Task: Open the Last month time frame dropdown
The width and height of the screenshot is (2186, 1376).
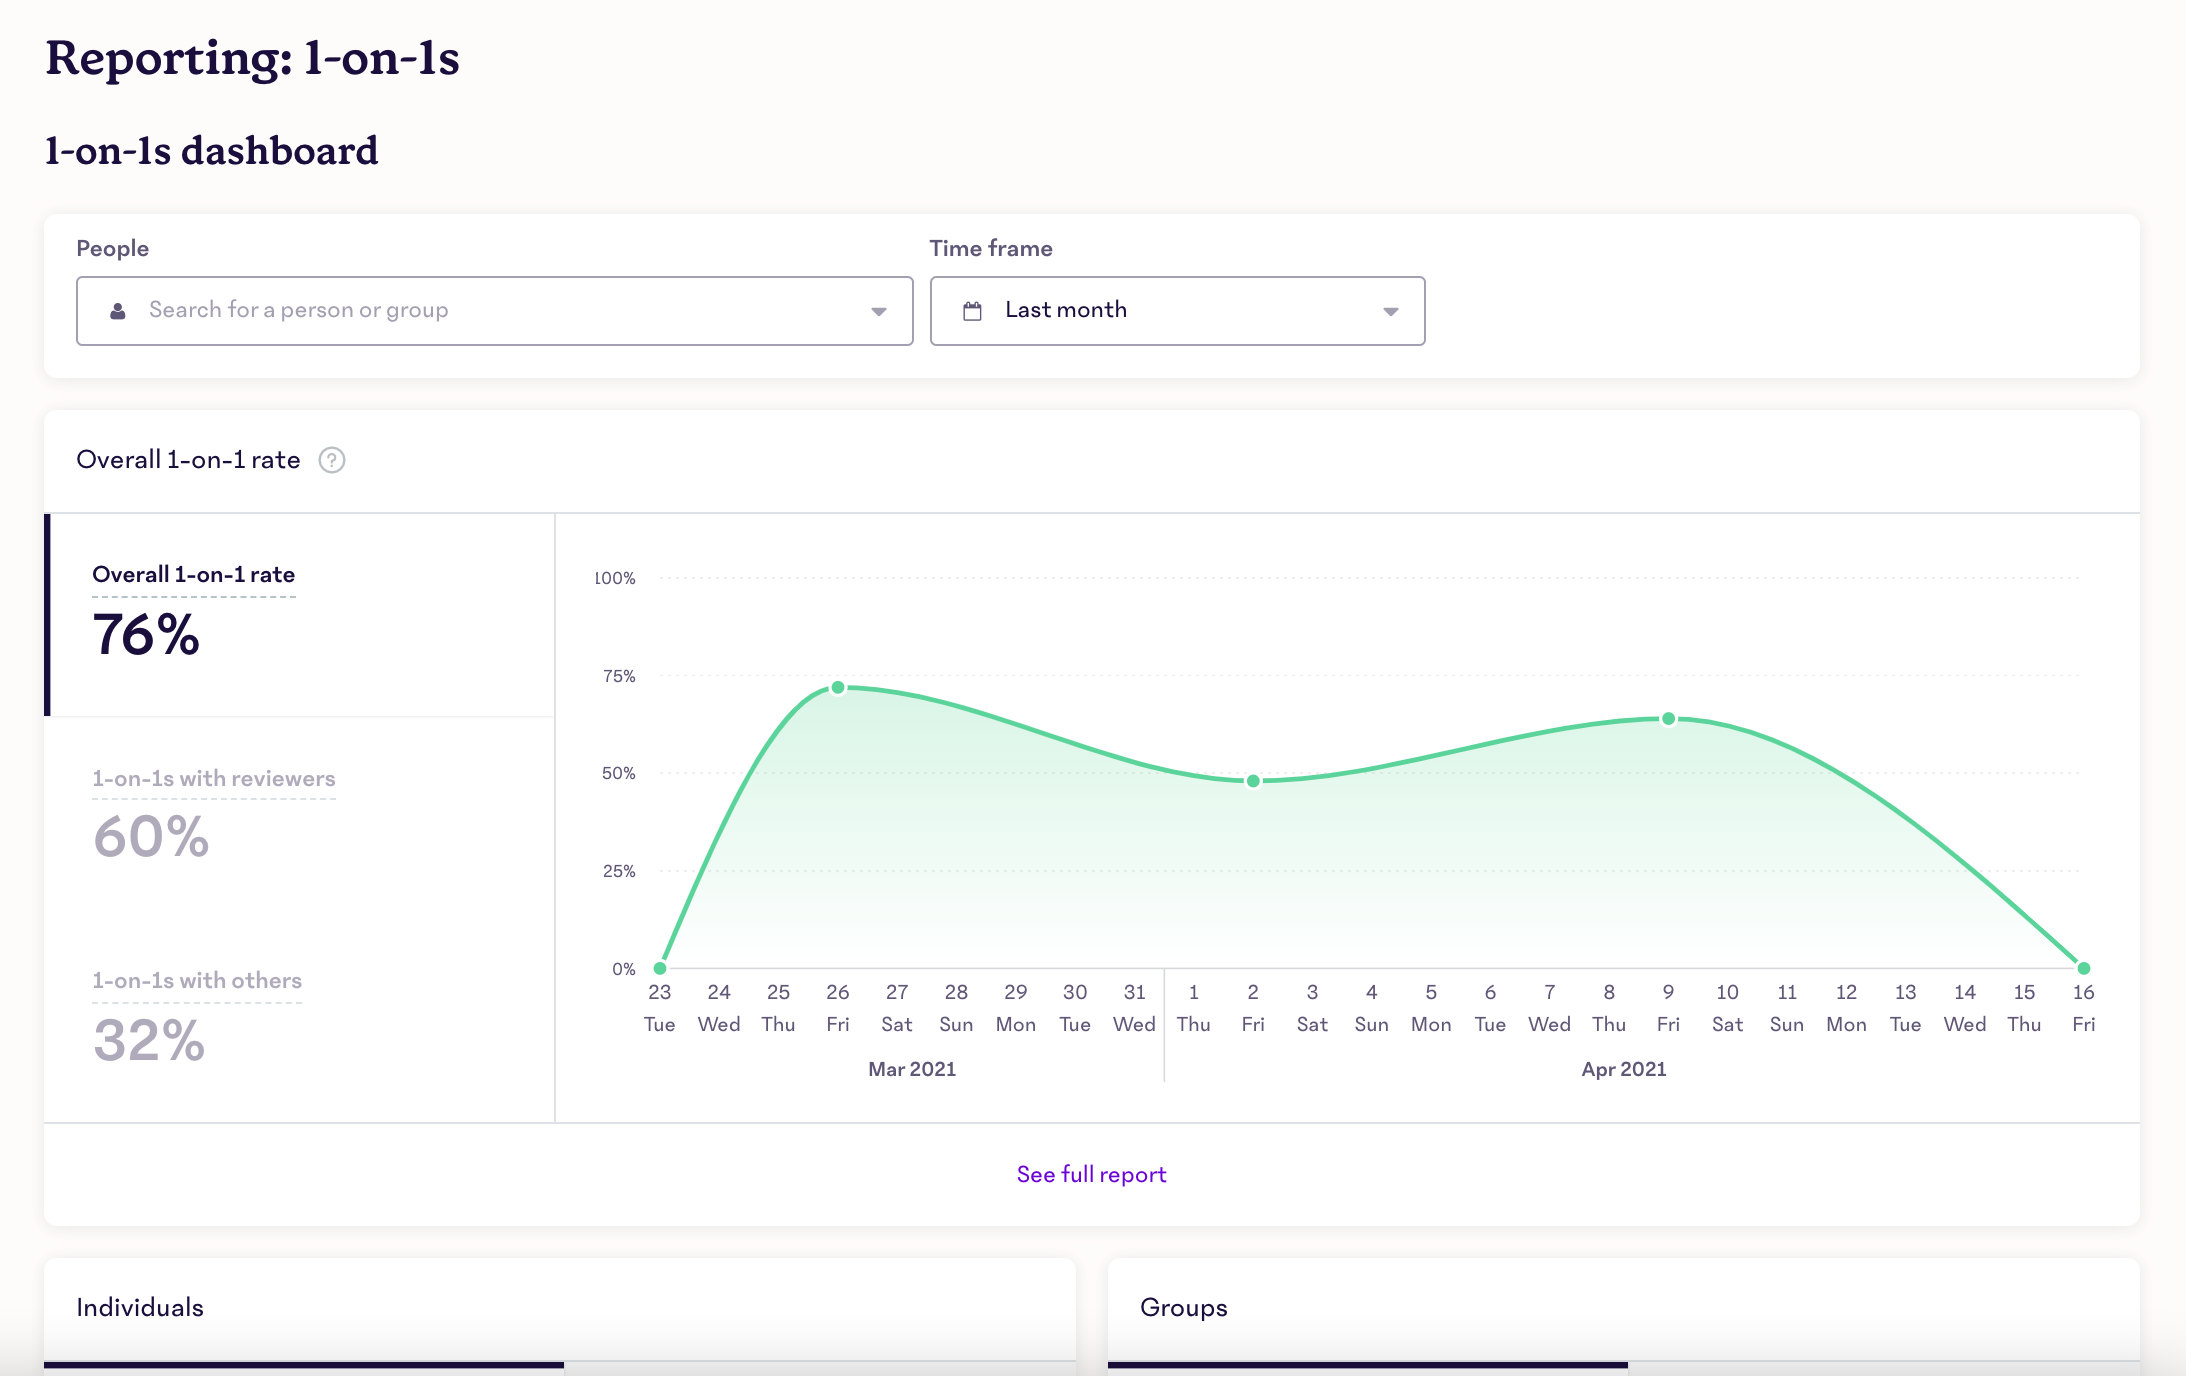Action: pos(1178,311)
